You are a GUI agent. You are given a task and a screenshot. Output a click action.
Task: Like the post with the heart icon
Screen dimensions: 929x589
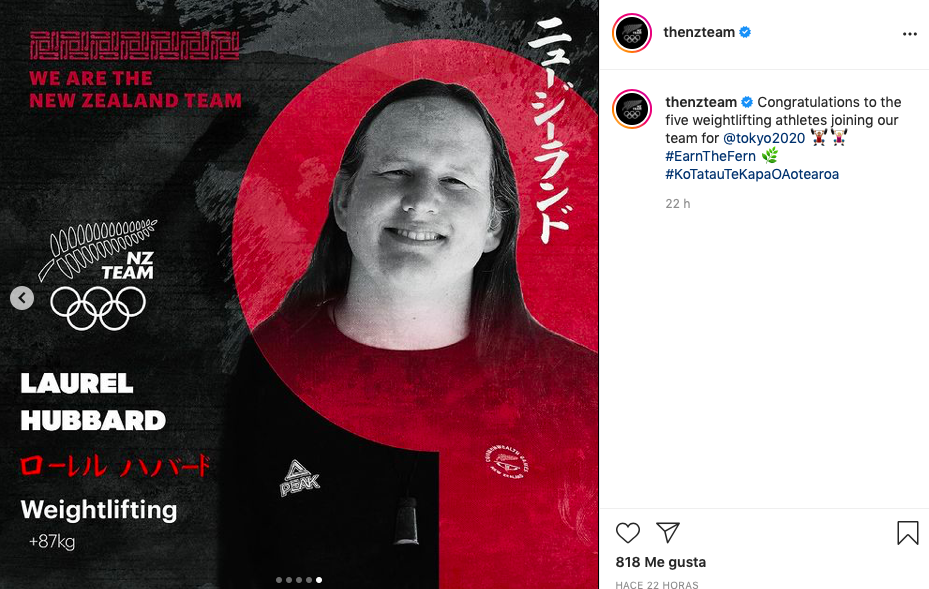point(627,533)
